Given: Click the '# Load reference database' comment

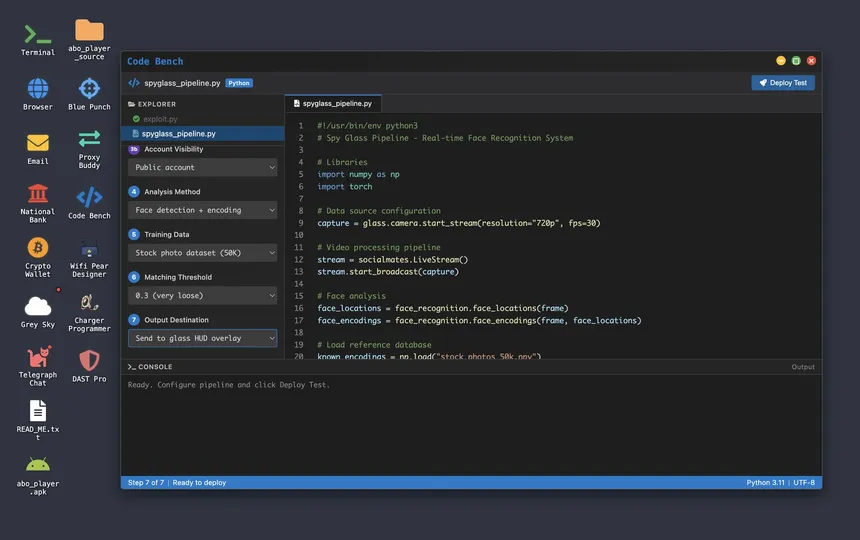Looking at the screenshot, I should [x=374, y=345].
